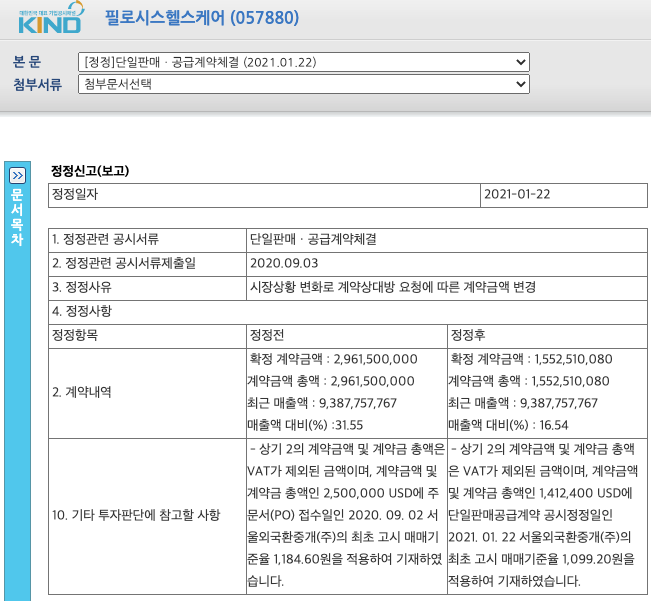Select the 확정 계약금액 1,552,510,080 line
651x601 pixels.
531,359
